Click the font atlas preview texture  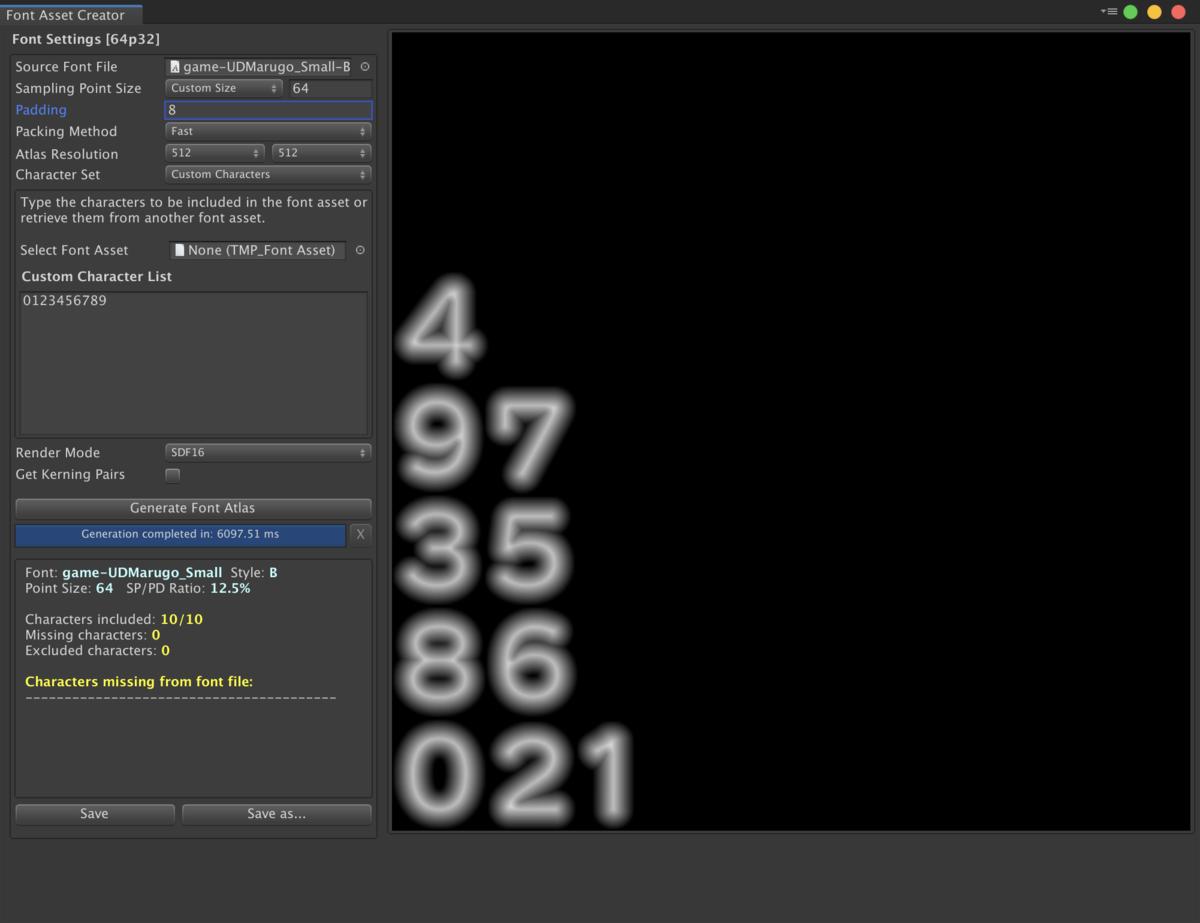(791, 431)
